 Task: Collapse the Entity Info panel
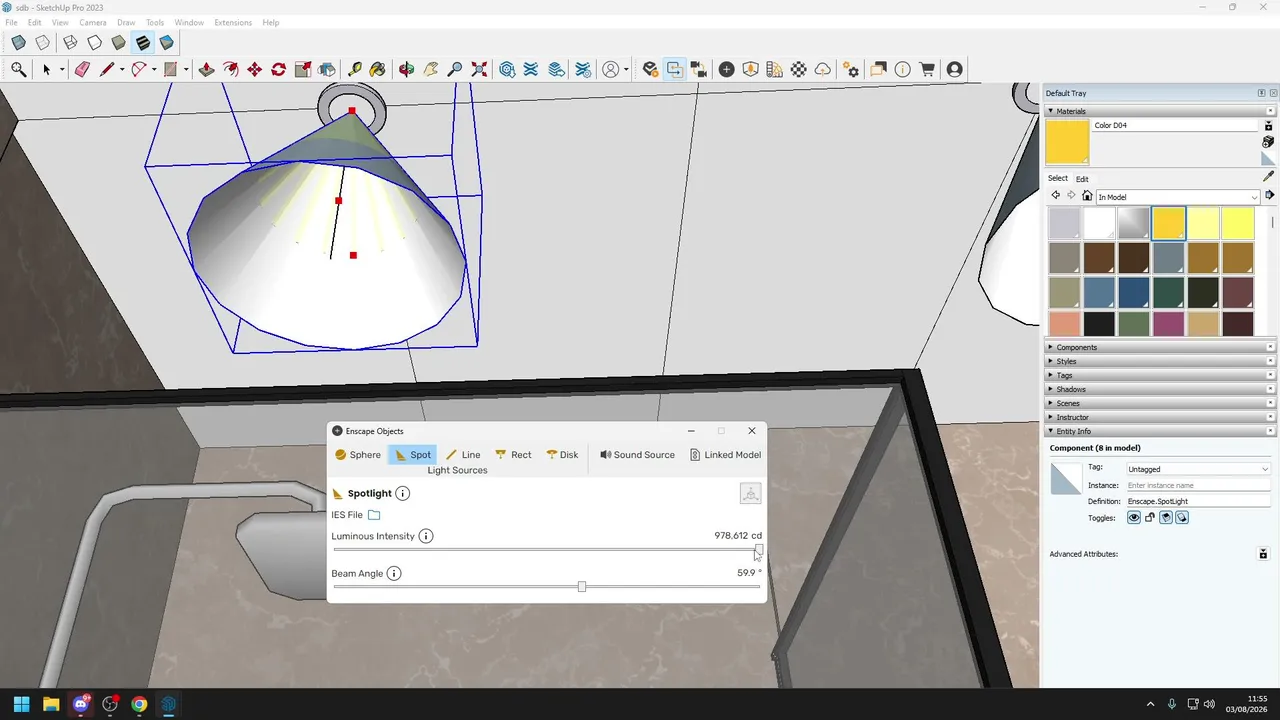pyautogui.click(x=1160, y=431)
